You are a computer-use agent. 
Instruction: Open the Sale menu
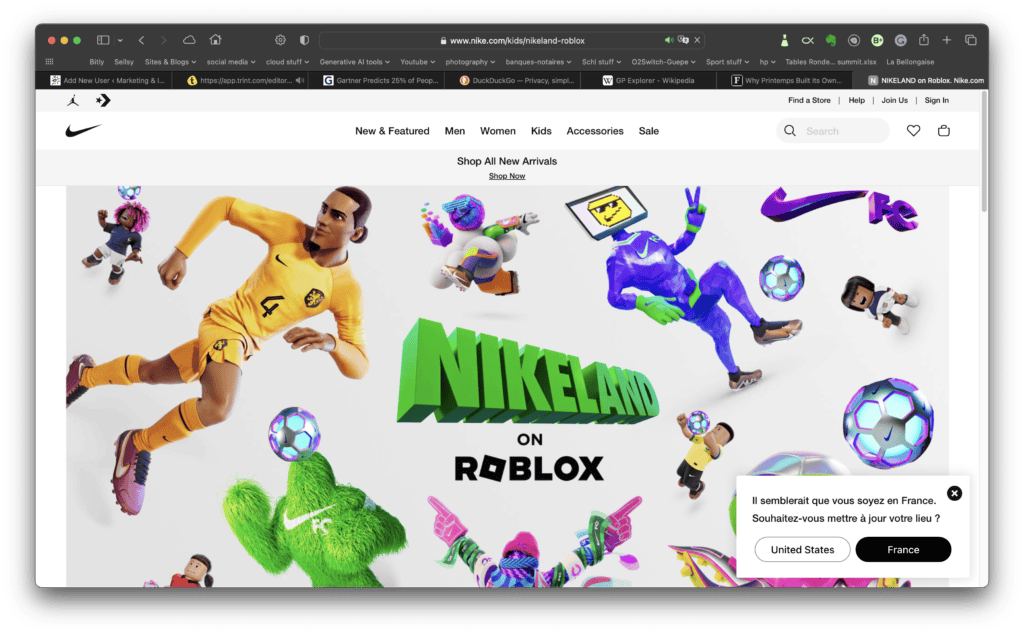point(648,131)
